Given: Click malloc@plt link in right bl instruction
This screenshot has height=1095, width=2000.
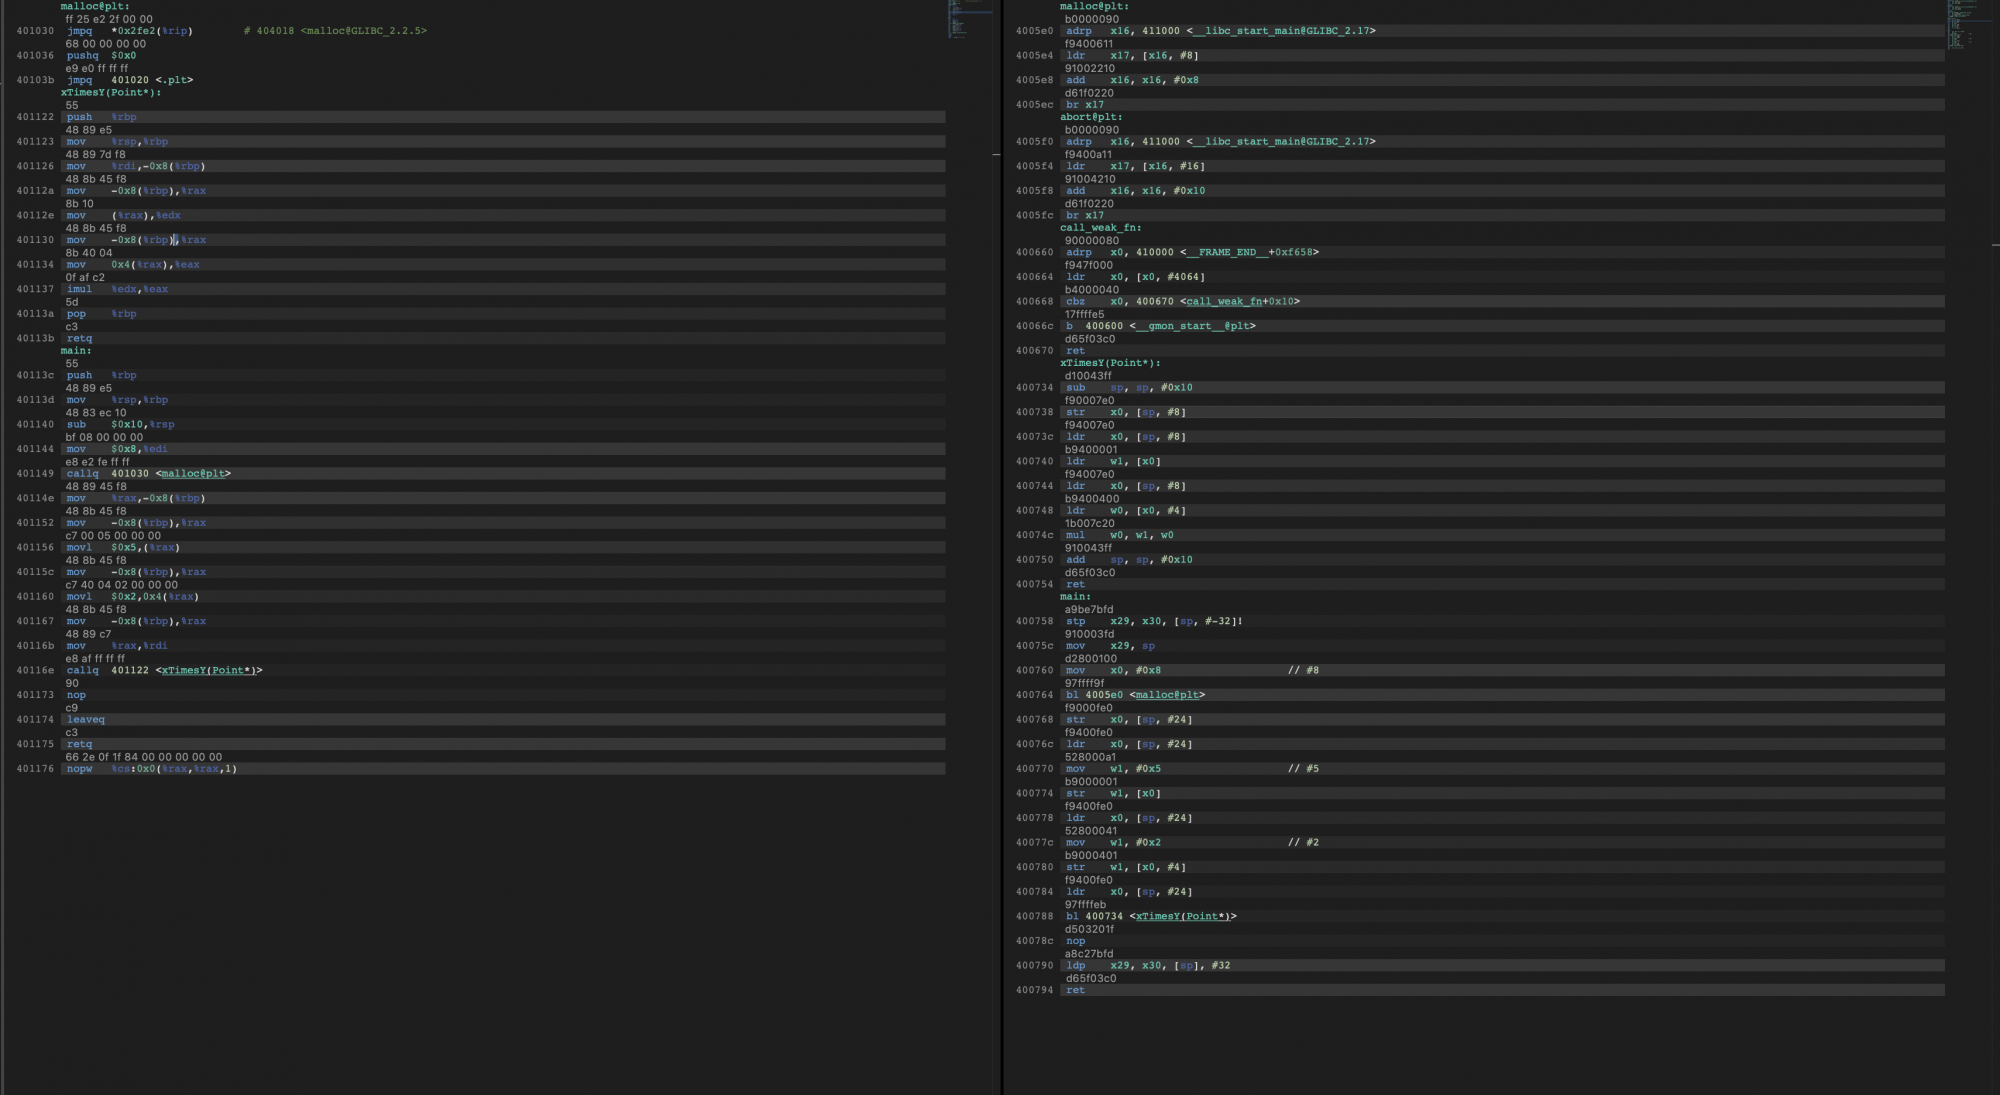Looking at the screenshot, I should (1166, 695).
